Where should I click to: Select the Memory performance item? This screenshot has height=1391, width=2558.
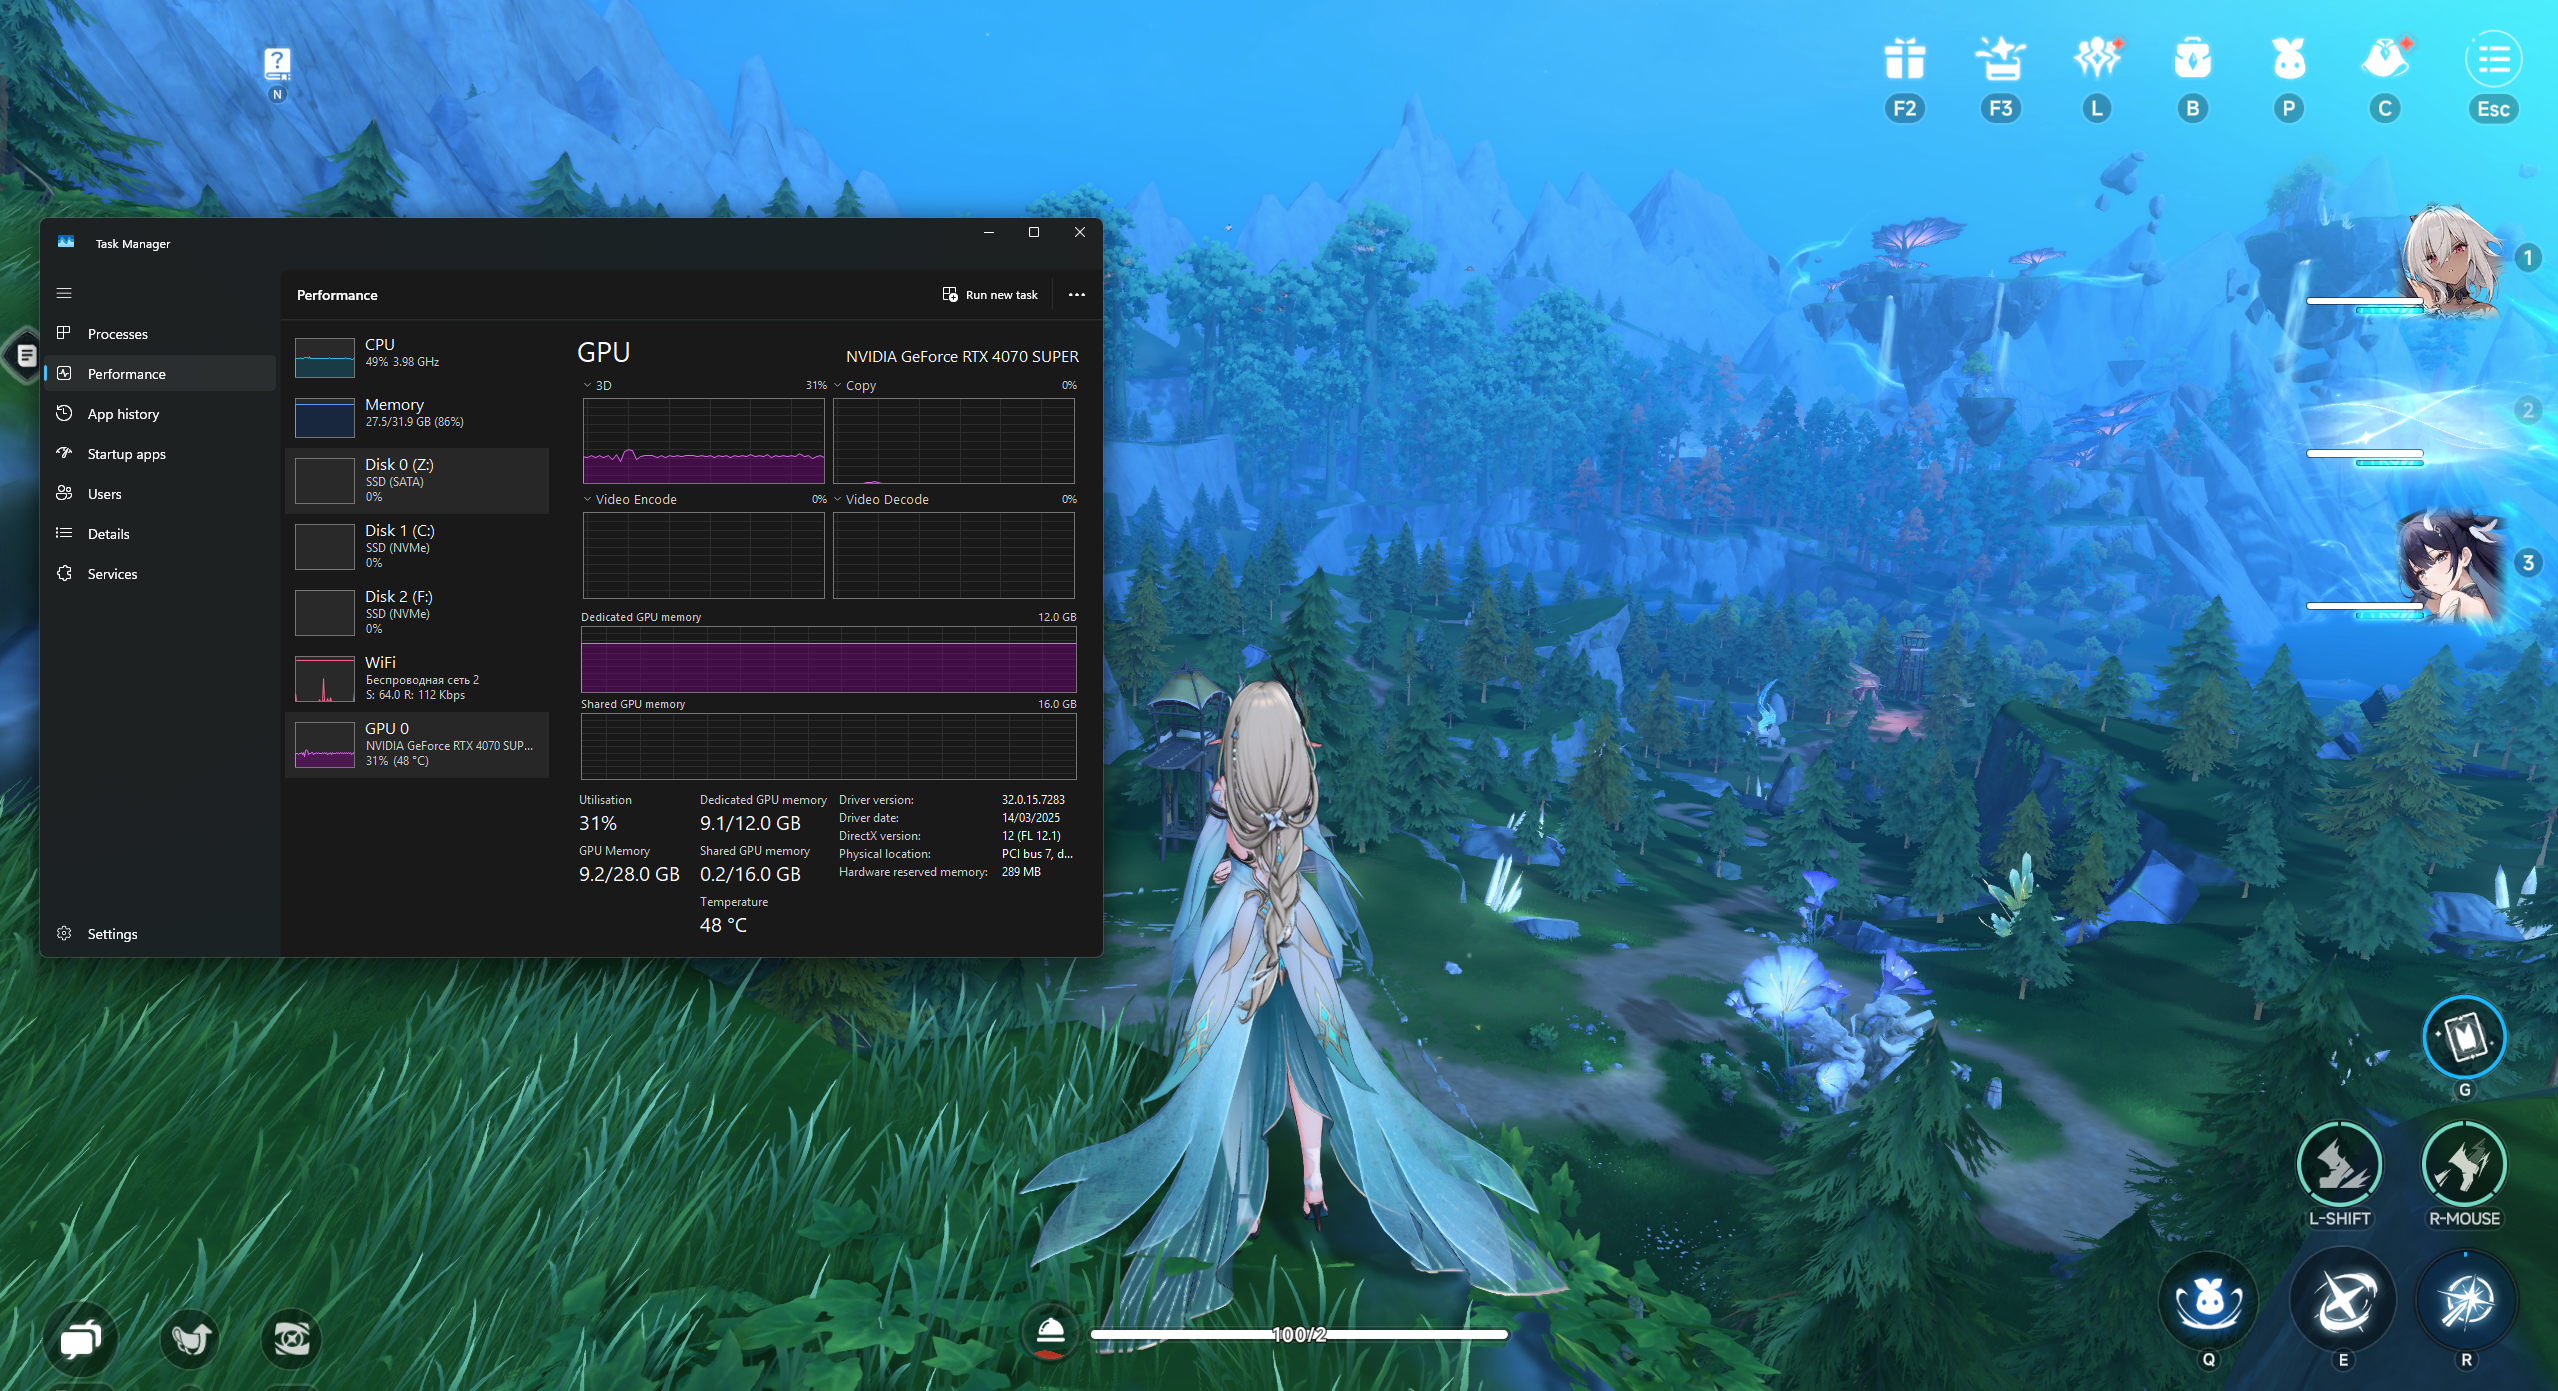[x=416, y=414]
